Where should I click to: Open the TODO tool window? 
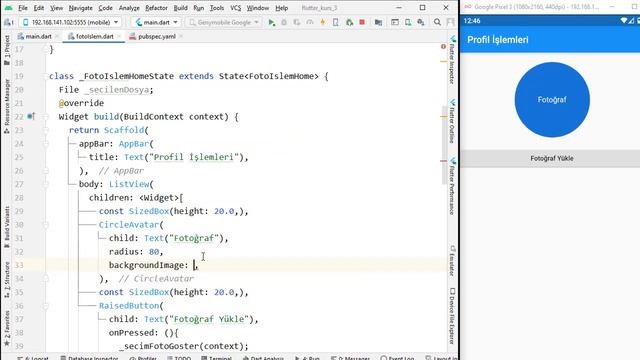tap(179, 358)
